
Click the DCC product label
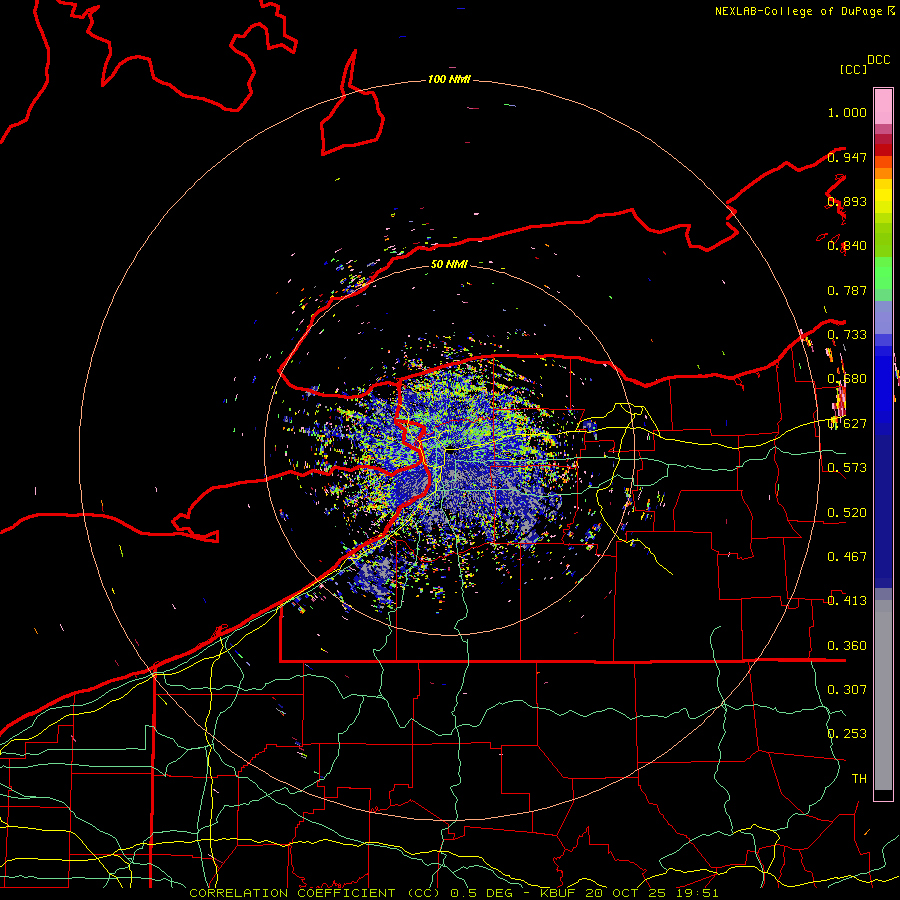click(x=879, y=60)
